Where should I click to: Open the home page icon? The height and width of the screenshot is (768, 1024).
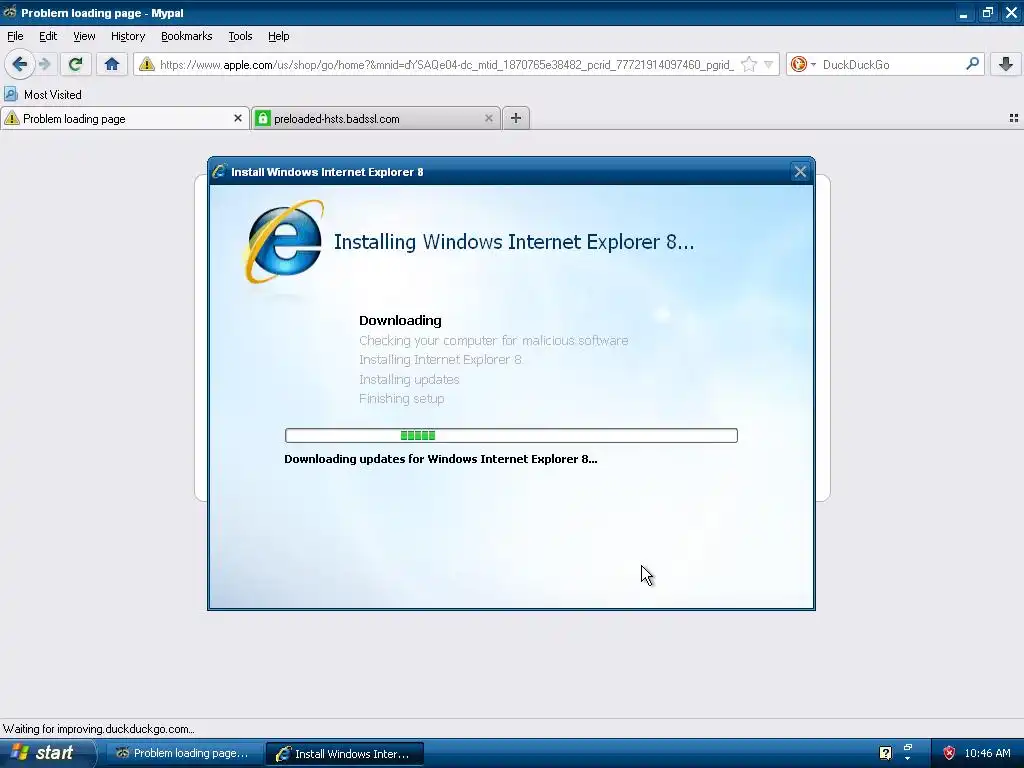tap(112, 64)
